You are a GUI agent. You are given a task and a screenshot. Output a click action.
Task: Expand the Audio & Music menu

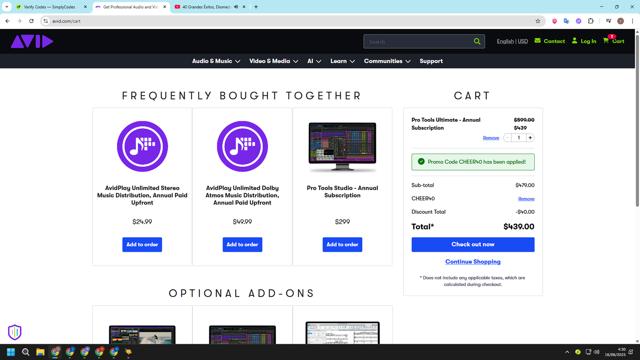216,61
